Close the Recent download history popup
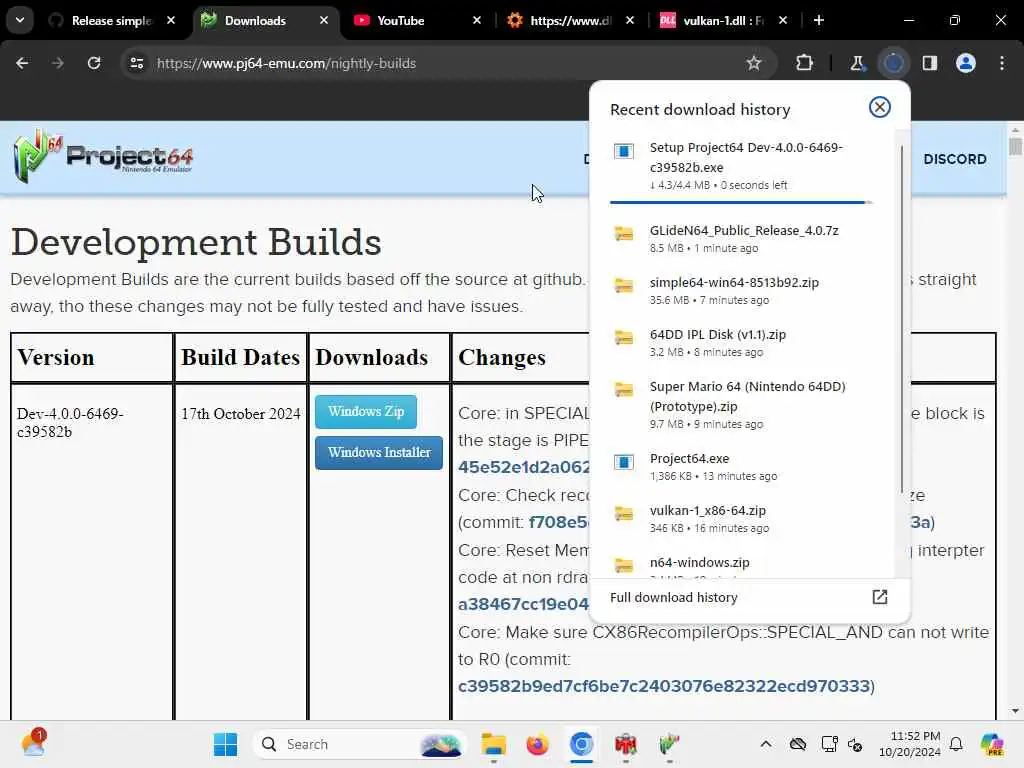Image resolution: width=1024 pixels, height=768 pixels. pyautogui.click(x=880, y=107)
